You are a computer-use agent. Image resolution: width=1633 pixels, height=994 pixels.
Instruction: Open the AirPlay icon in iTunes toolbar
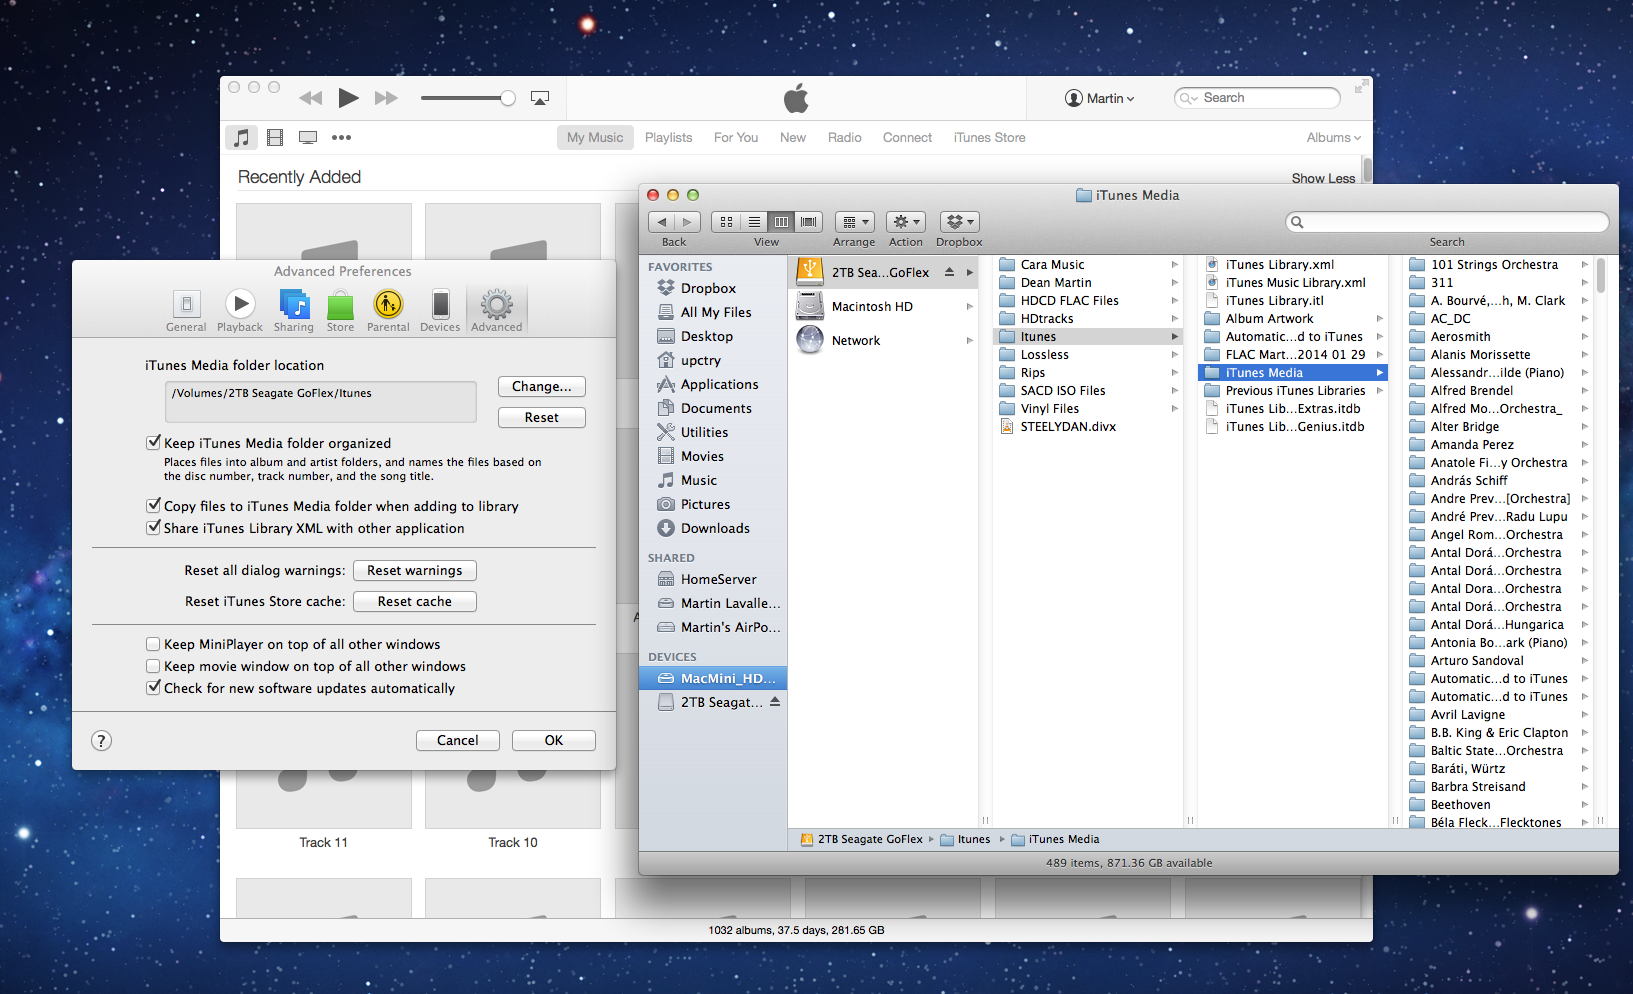click(540, 98)
